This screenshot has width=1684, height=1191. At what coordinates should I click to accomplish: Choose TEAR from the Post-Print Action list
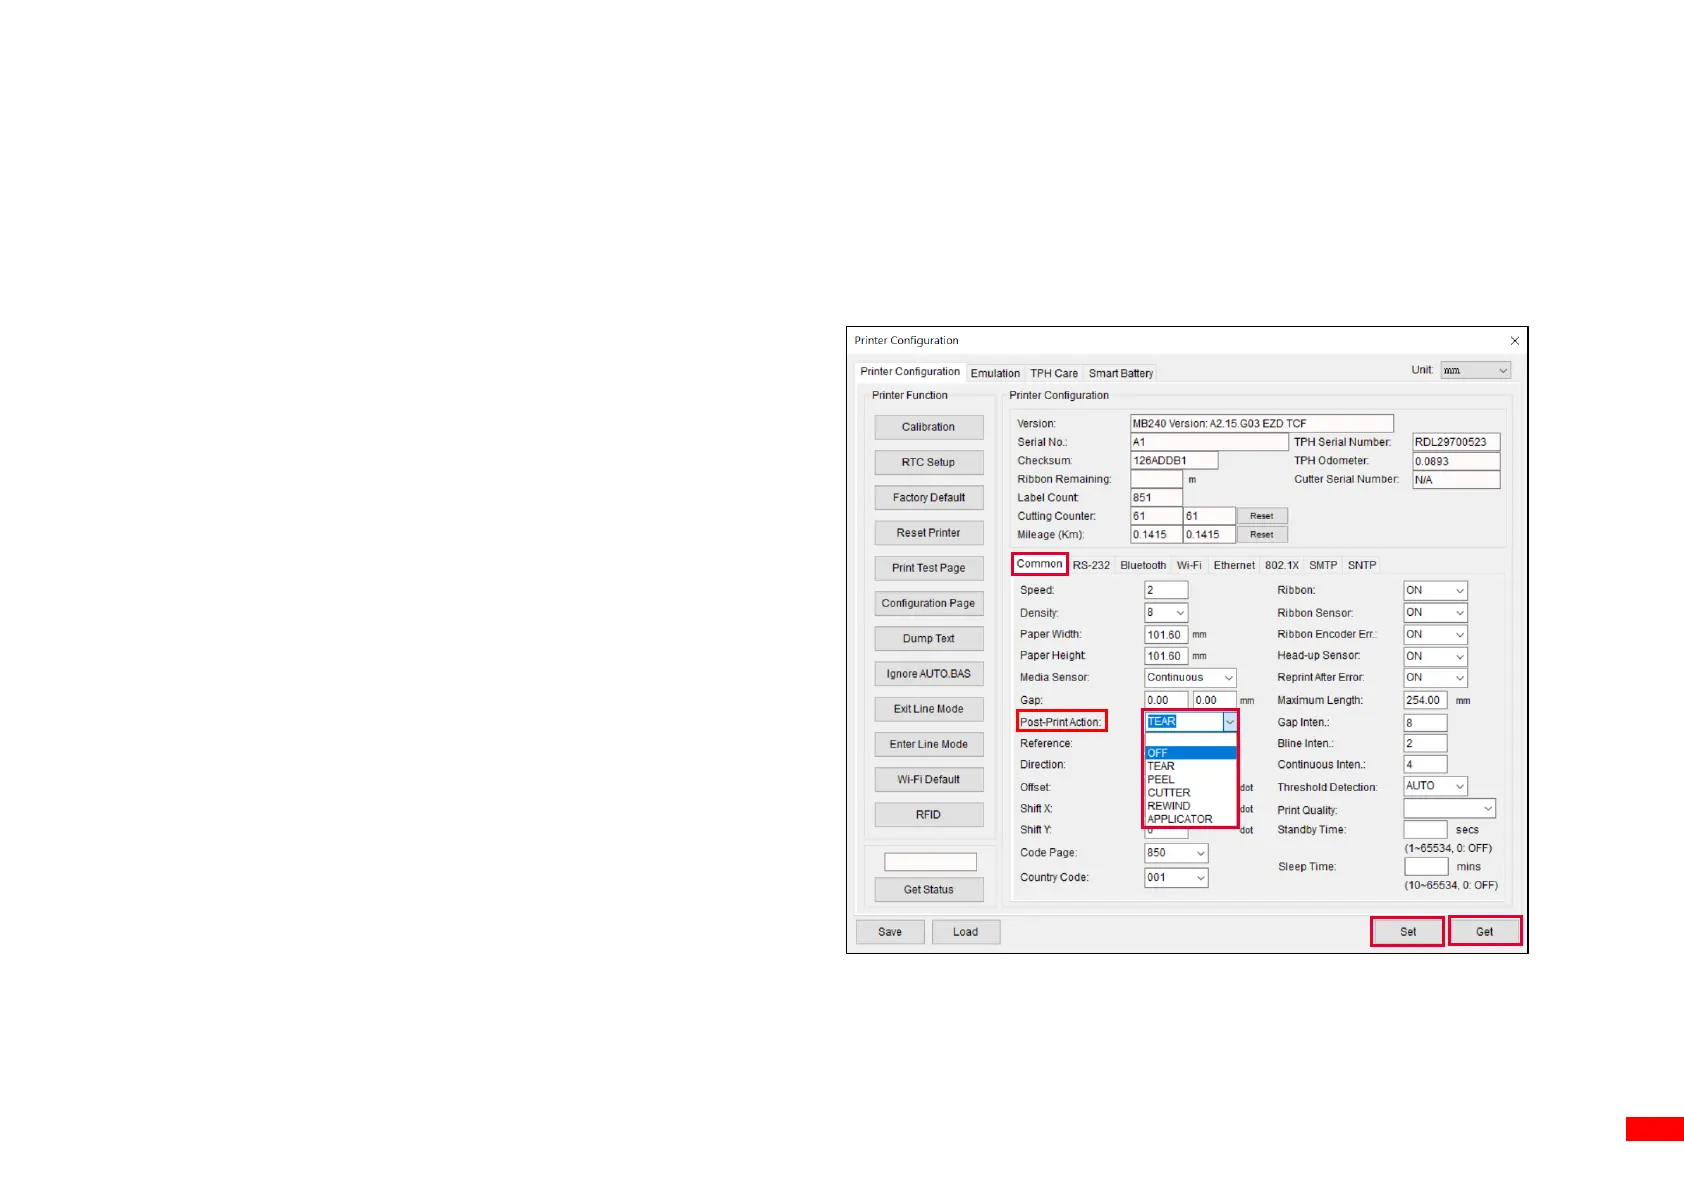[1190, 766]
